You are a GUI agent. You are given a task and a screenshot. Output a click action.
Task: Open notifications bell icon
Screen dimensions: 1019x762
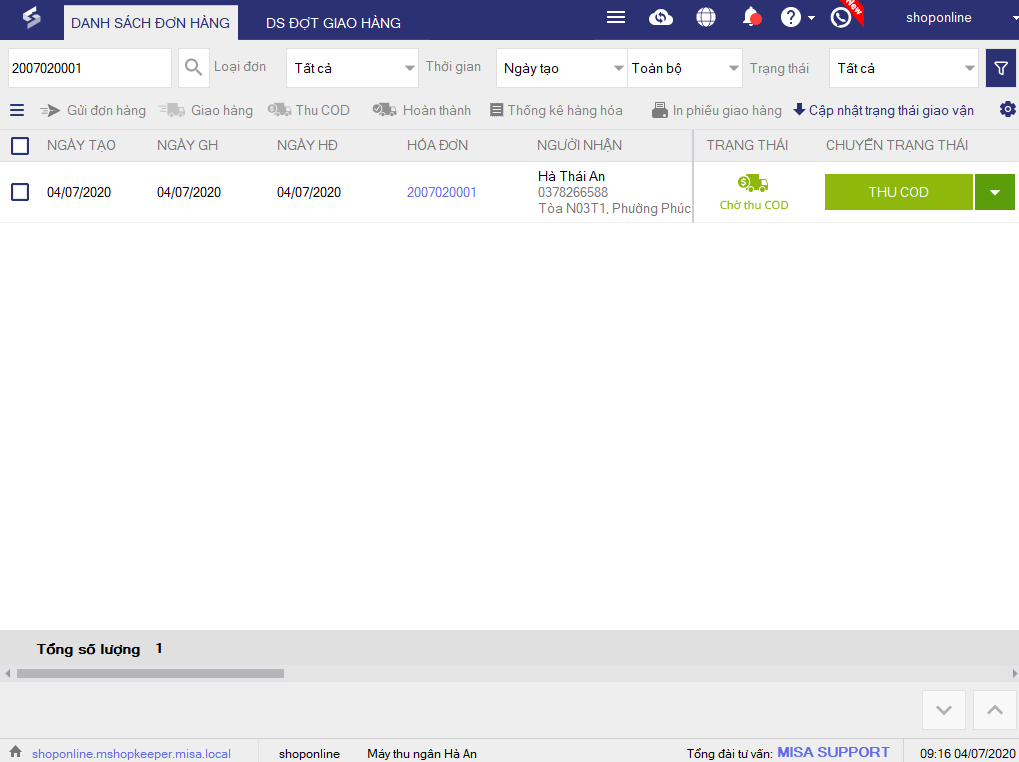[x=751, y=18]
